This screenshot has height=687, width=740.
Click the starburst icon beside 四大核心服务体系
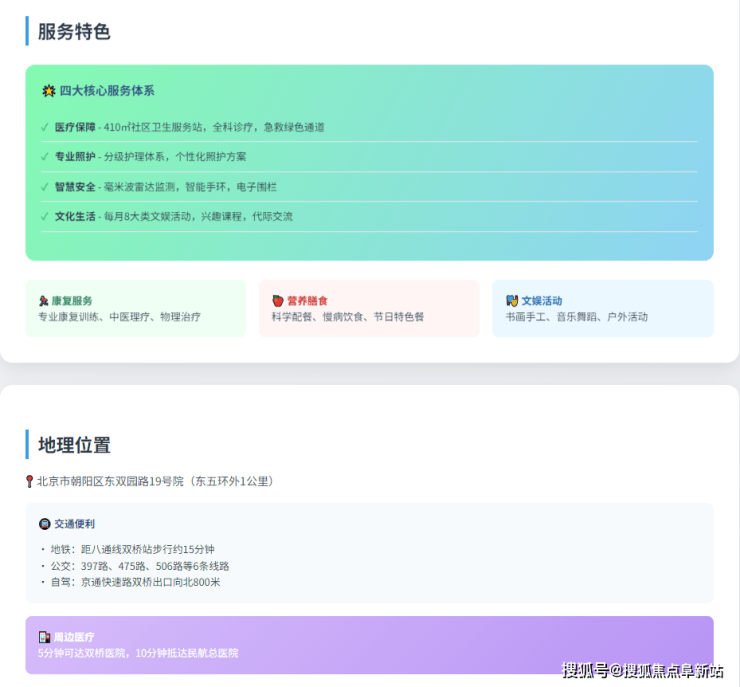coord(48,91)
